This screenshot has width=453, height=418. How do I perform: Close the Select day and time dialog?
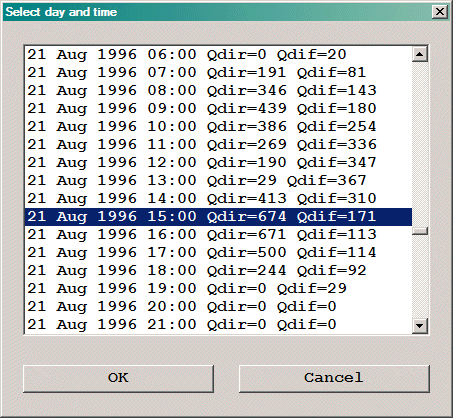point(440,12)
